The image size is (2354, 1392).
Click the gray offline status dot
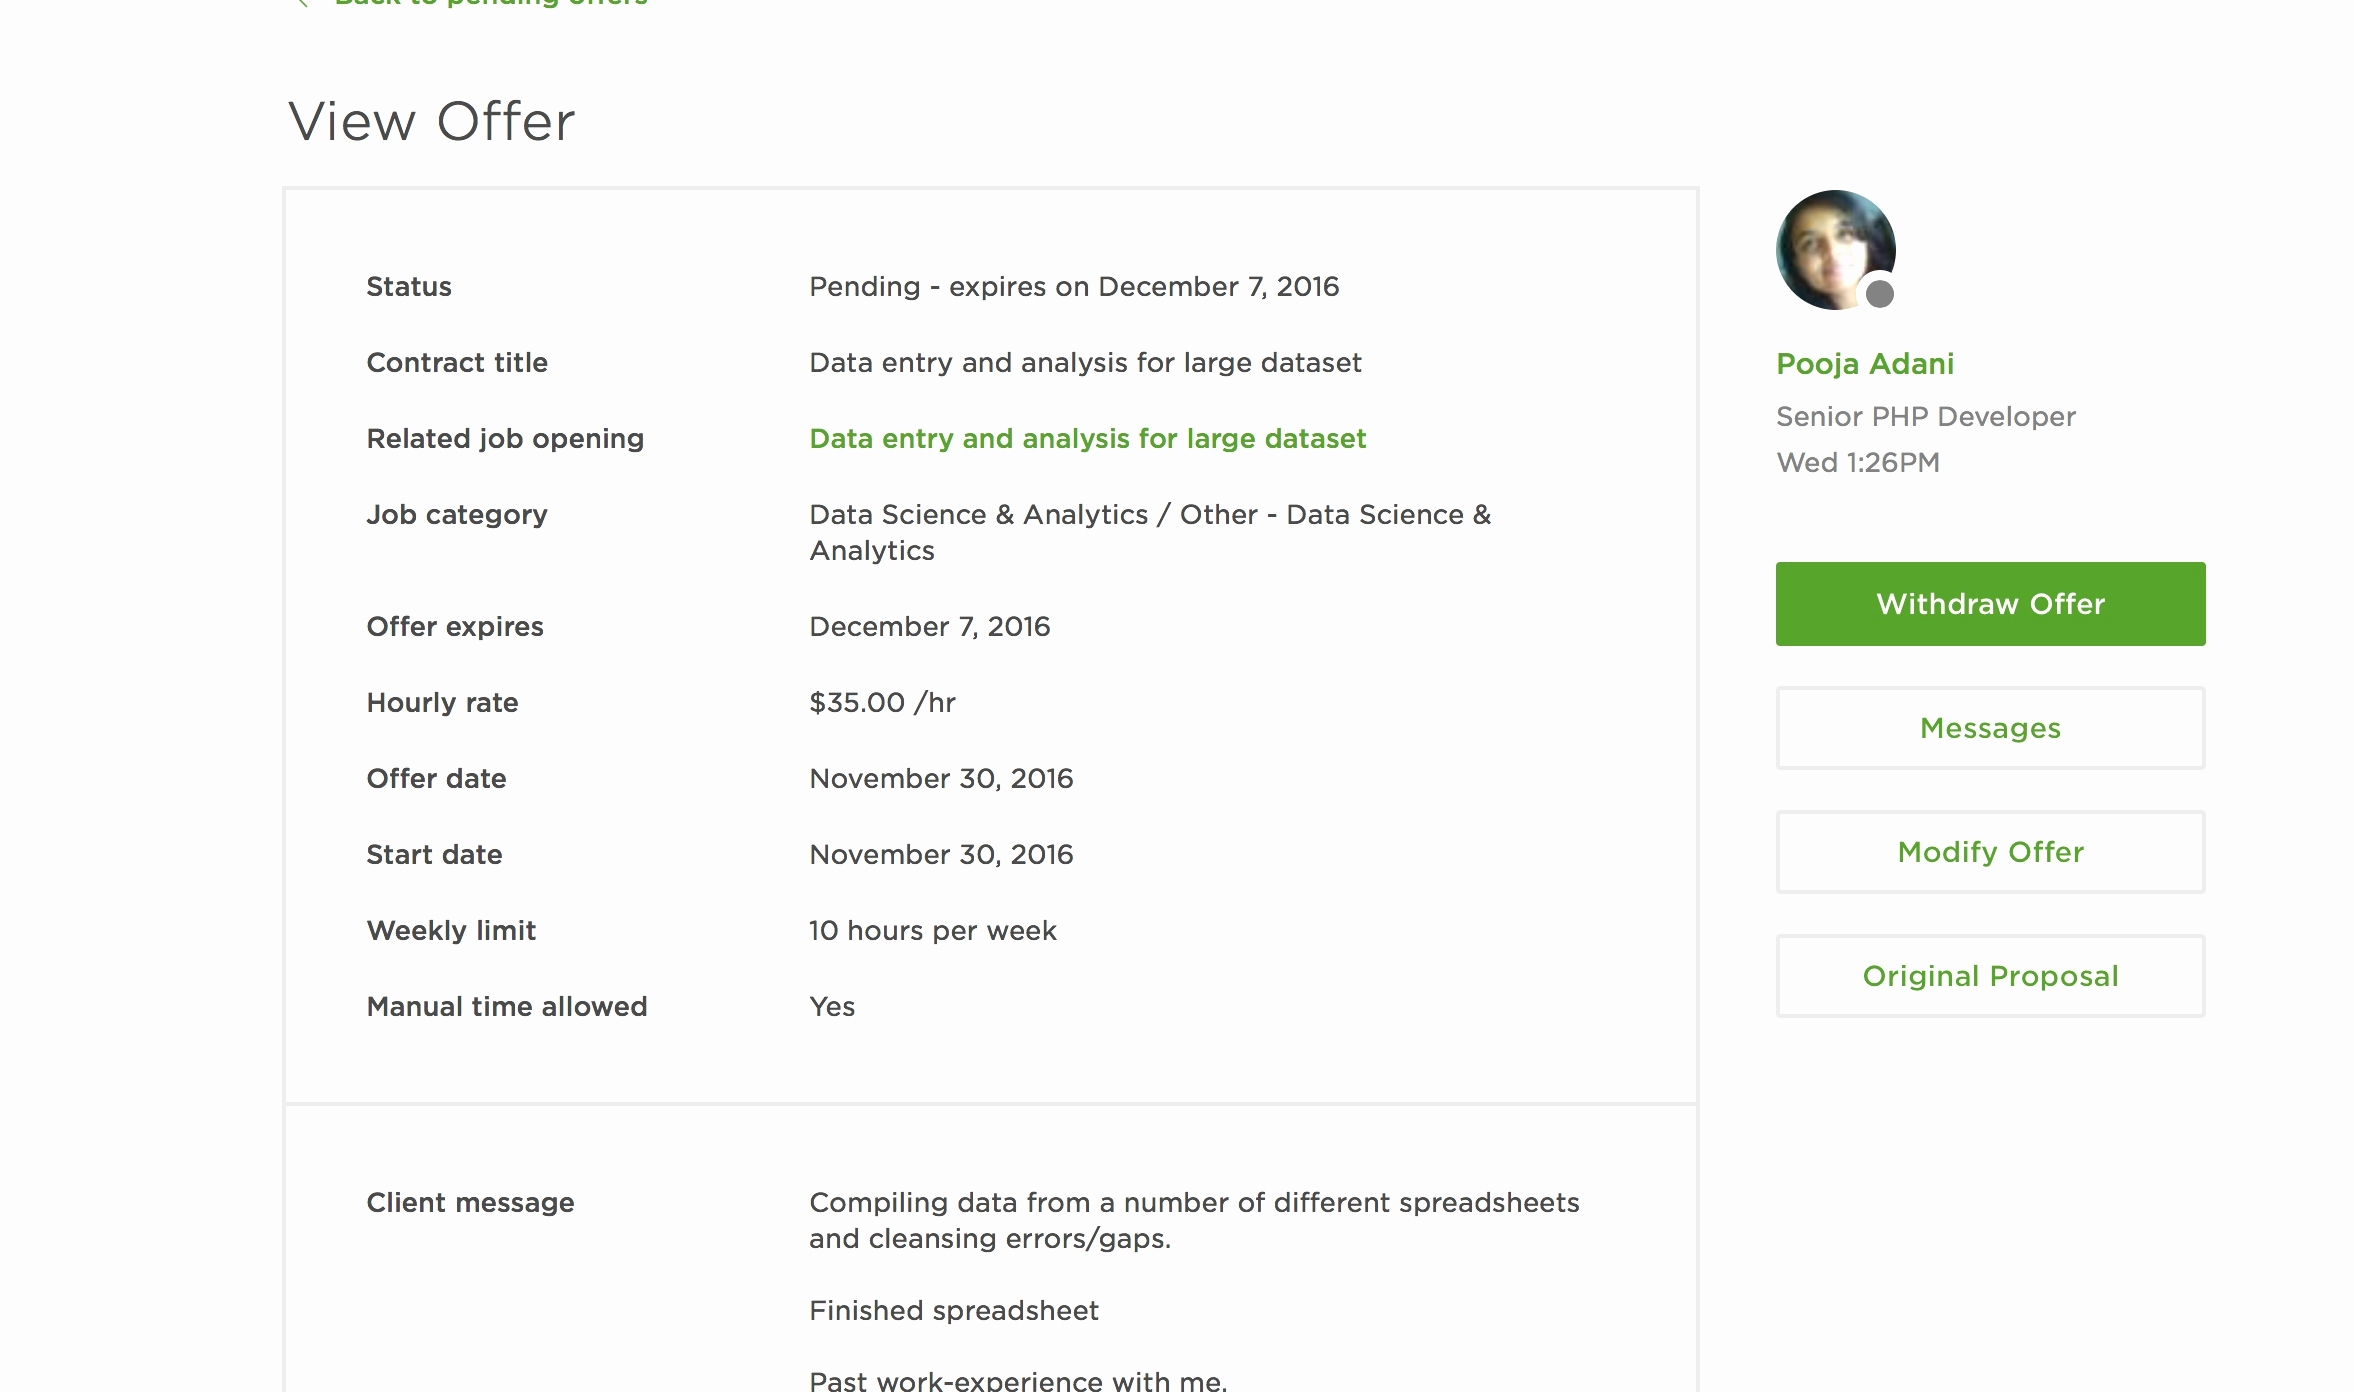pyautogui.click(x=1880, y=294)
